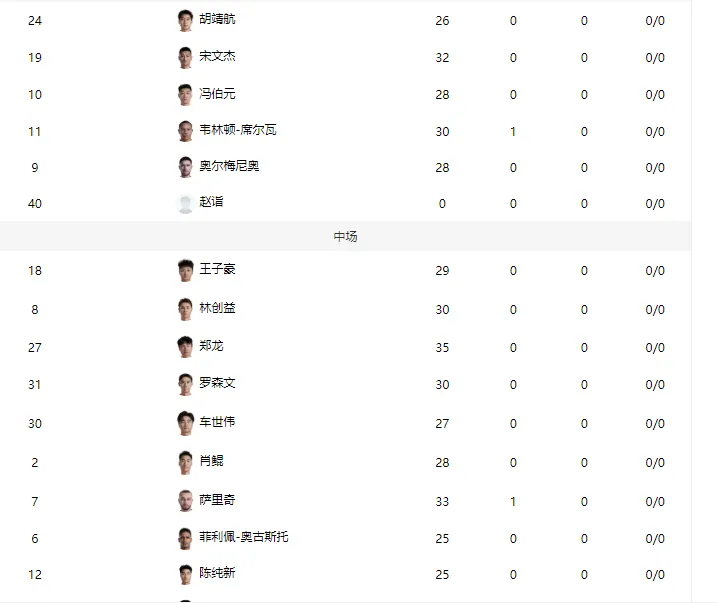
Task: Select the 中场 section header
Action: click(x=346, y=236)
